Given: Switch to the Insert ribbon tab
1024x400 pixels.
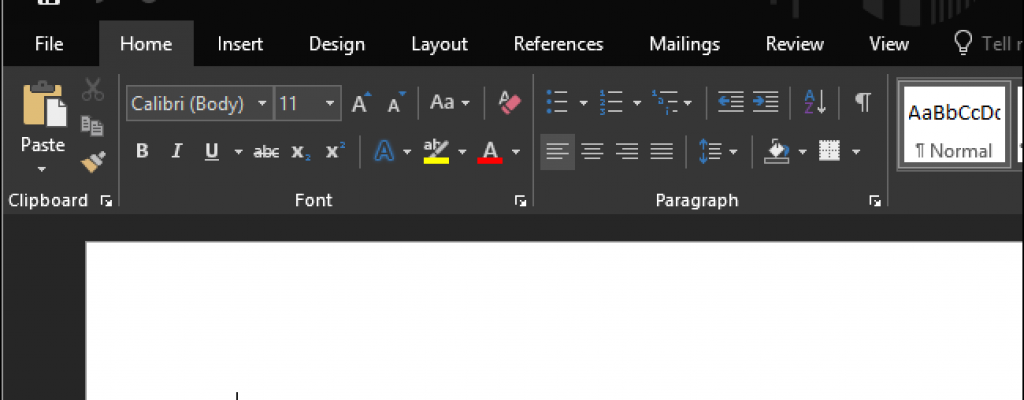Looking at the screenshot, I should coord(240,44).
